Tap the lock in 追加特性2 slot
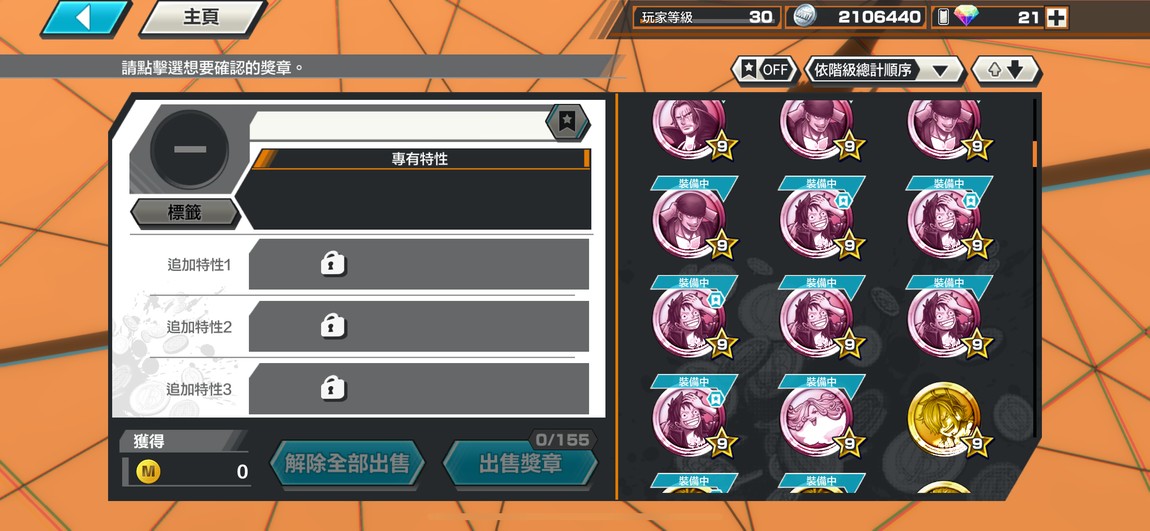This screenshot has height=531, width=1150. [x=333, y=326]
